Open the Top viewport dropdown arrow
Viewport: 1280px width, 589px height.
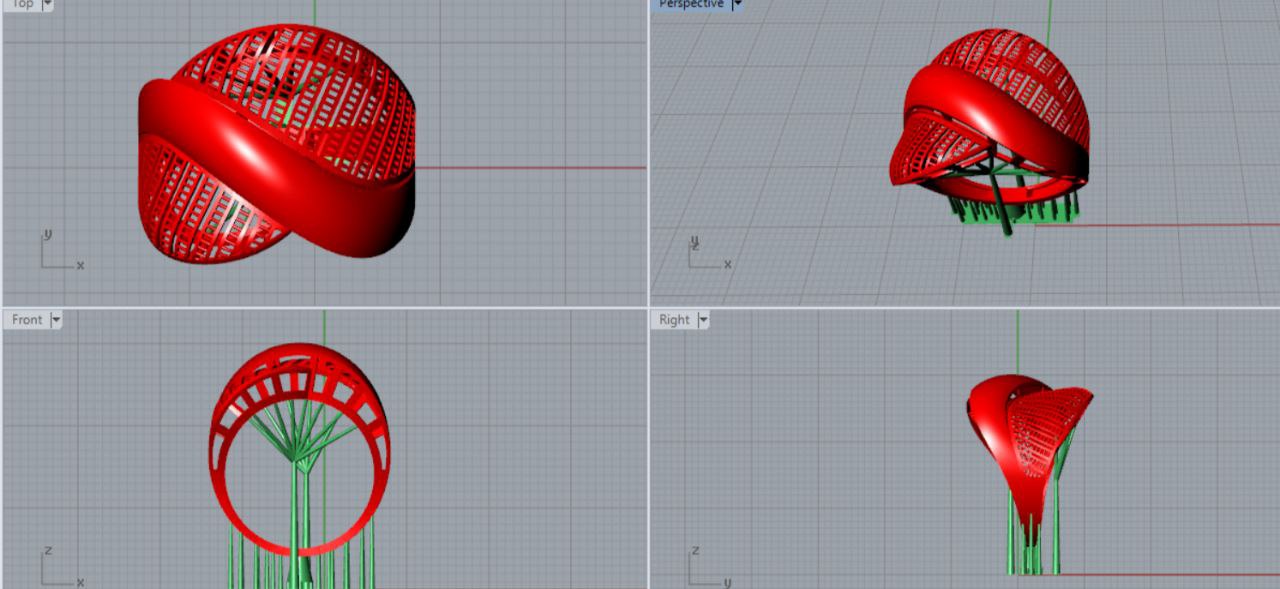47,5
